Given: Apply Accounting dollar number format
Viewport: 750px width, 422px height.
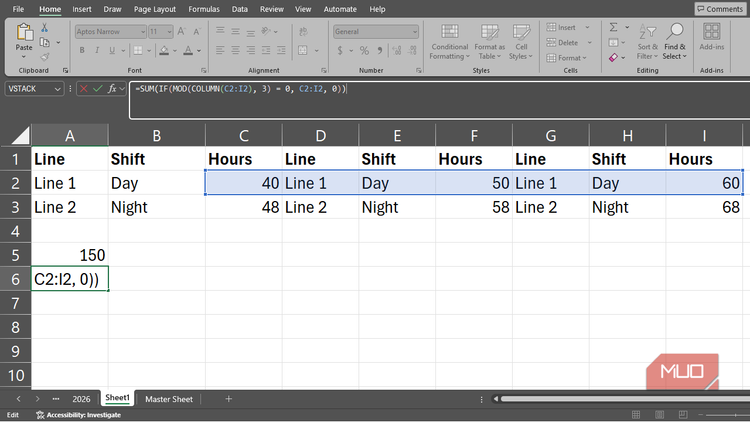Looking at the screenshot, I should click(x=340, y=50).
